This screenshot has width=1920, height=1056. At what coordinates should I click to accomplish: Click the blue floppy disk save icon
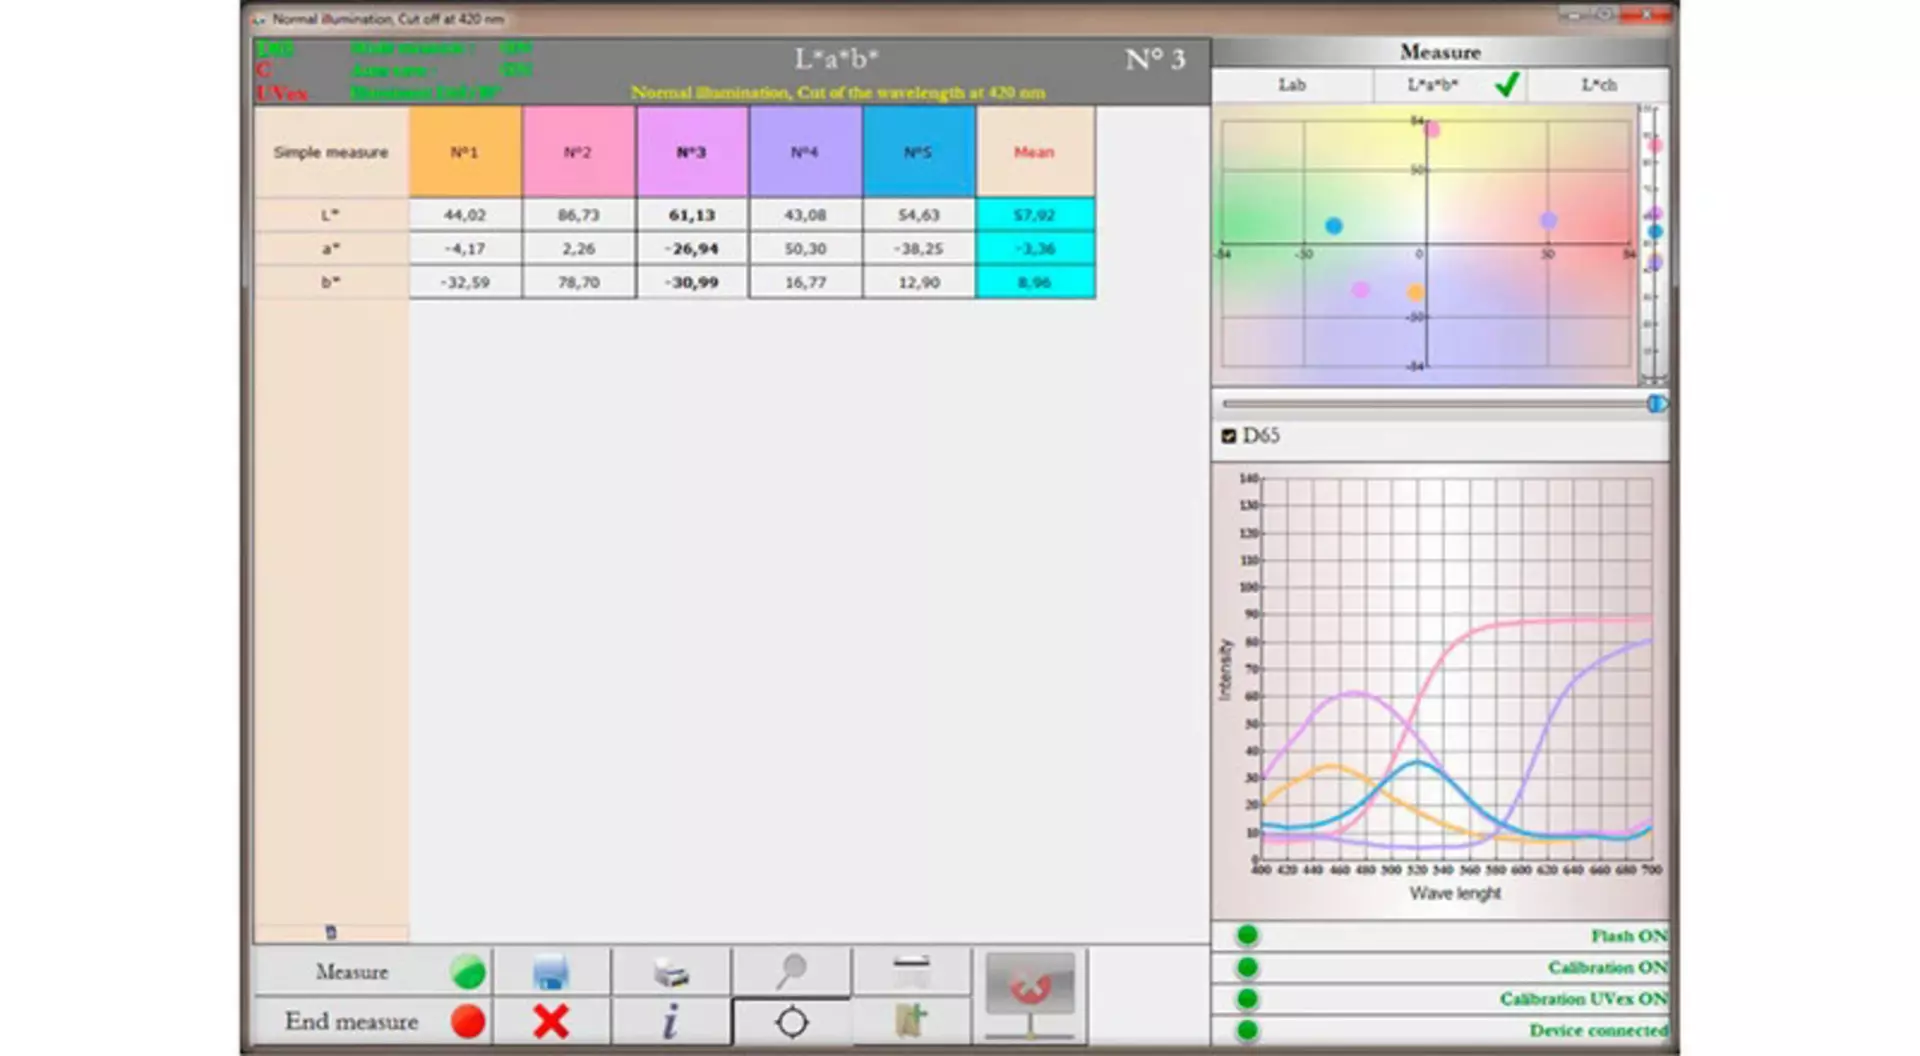pyautogui.click(x=551, y=972)
